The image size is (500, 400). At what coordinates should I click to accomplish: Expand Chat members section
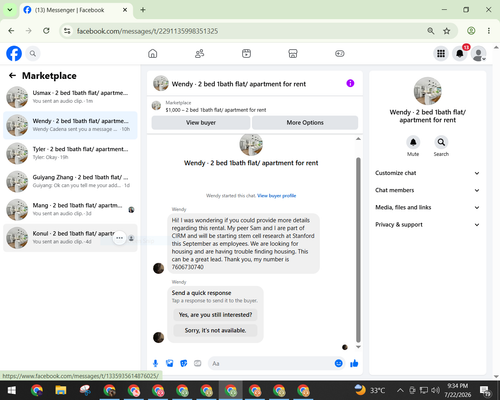(427, 190)
